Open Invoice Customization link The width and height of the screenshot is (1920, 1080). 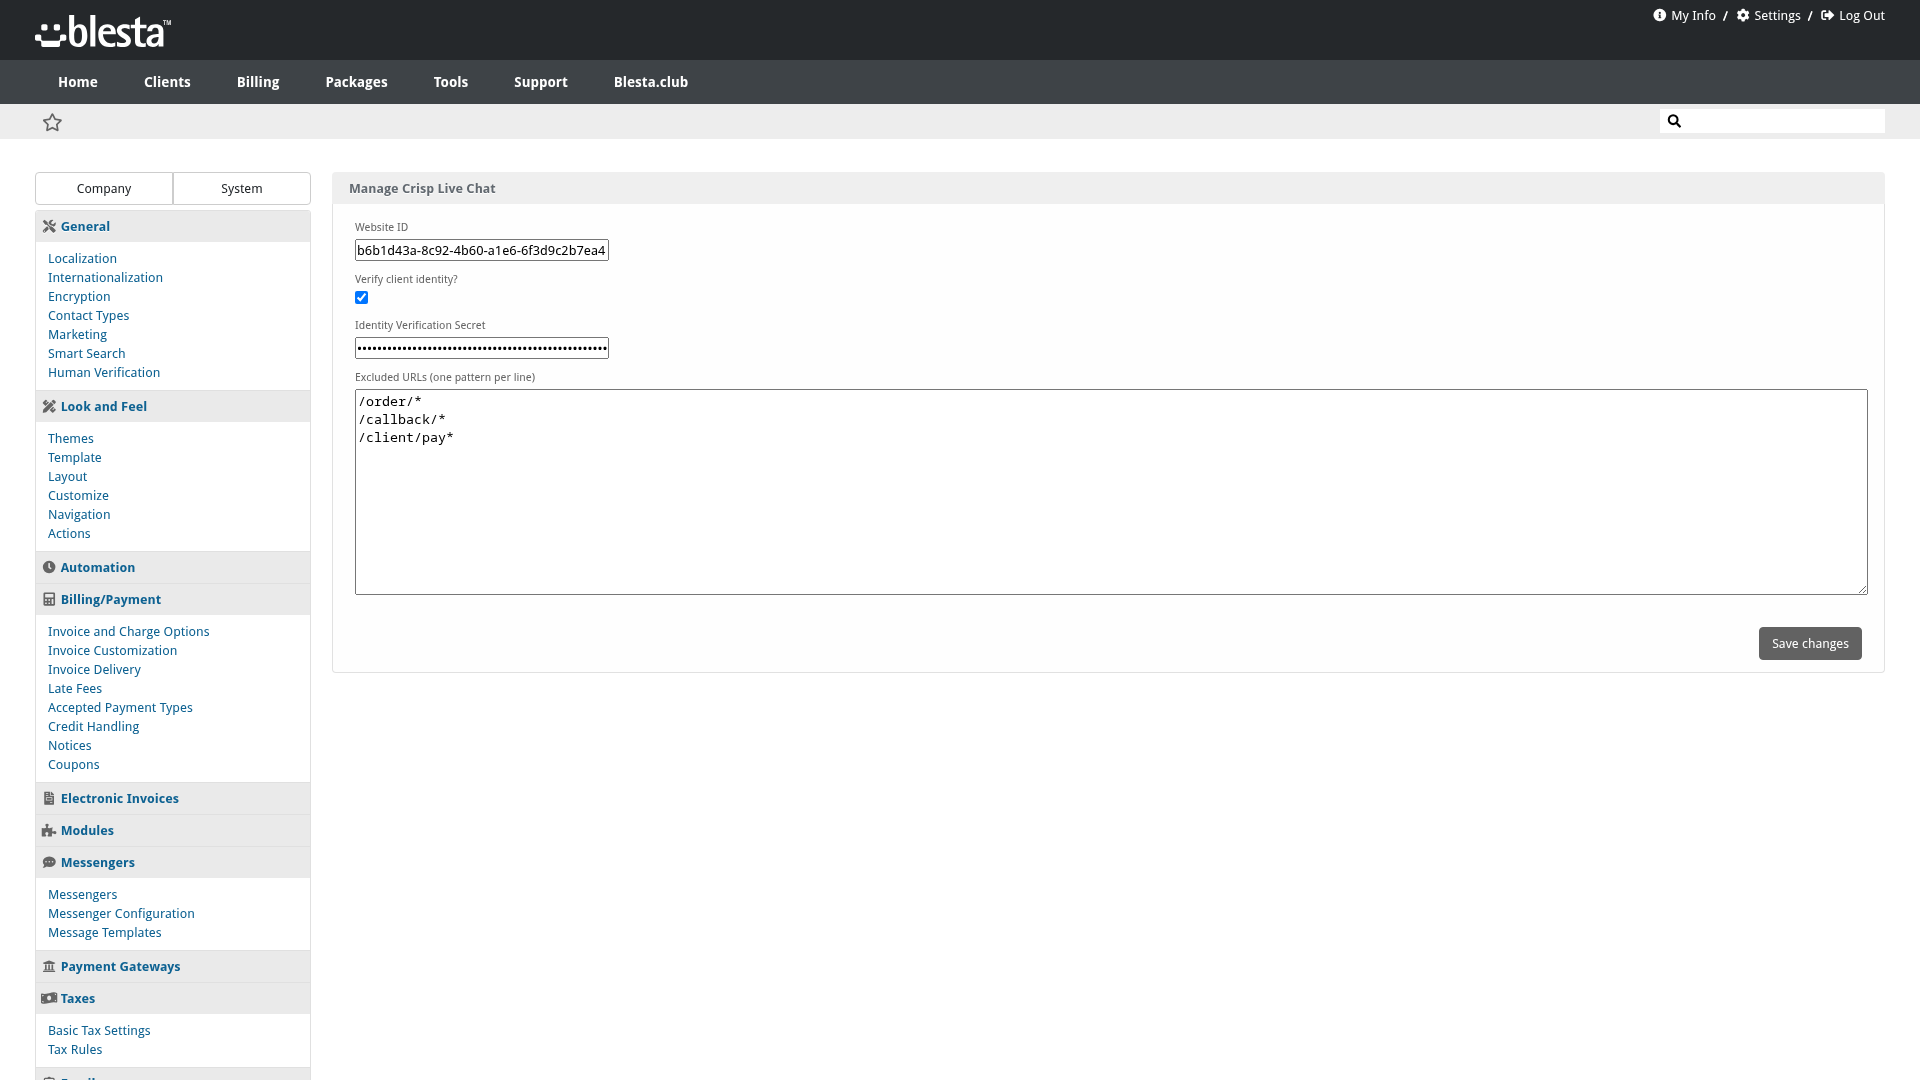click(x=112, y=651)
